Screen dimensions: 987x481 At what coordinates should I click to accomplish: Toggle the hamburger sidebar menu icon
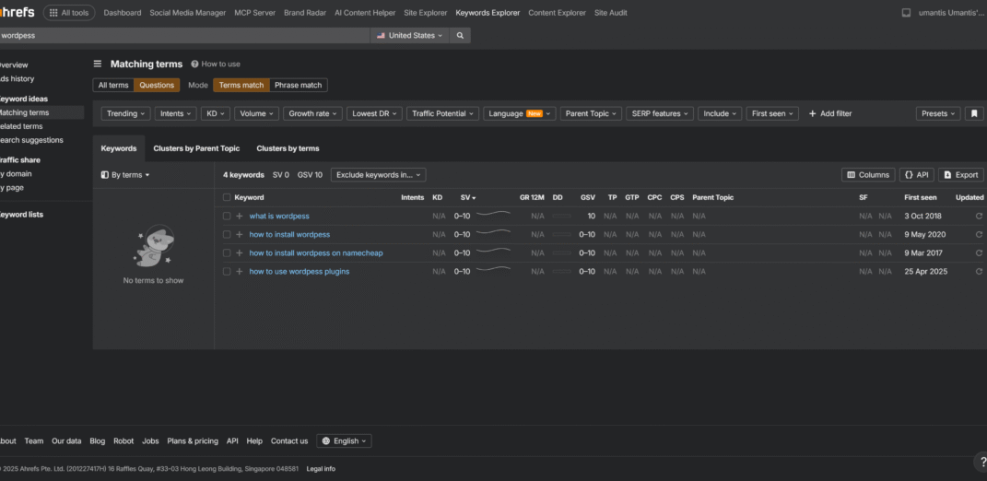point(98,64)
